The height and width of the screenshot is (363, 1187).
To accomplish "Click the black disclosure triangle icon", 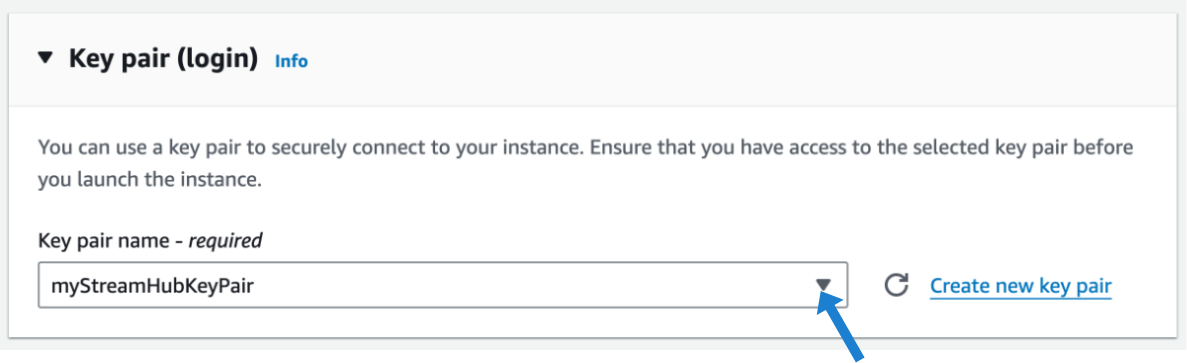I will [x=46, y=57].
